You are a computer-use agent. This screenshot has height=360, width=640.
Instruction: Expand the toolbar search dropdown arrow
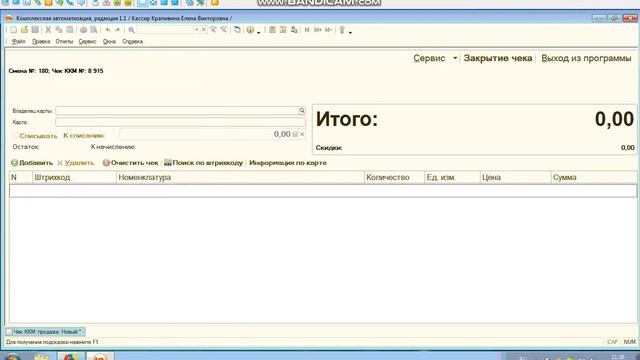click(196, 30)
